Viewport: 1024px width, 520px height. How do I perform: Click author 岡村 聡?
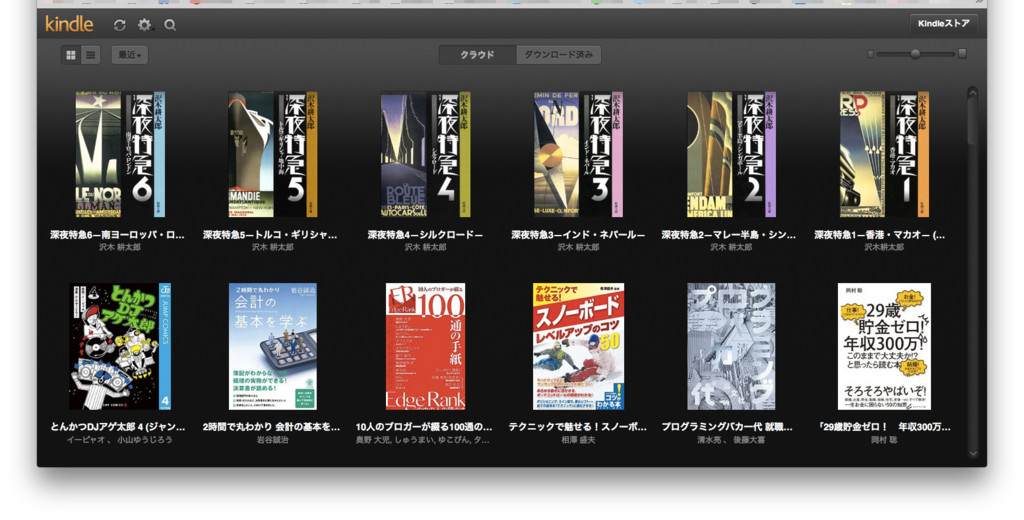tap(884, 440)
